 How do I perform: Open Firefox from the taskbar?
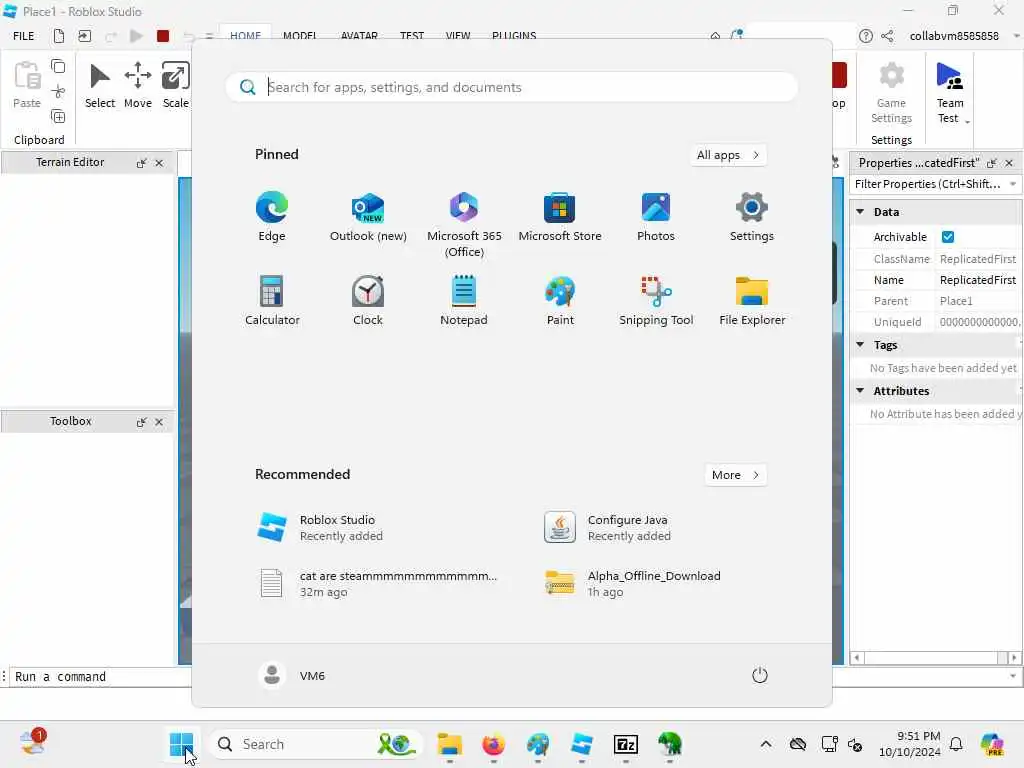pyautogui.click(x=493, y=744)
